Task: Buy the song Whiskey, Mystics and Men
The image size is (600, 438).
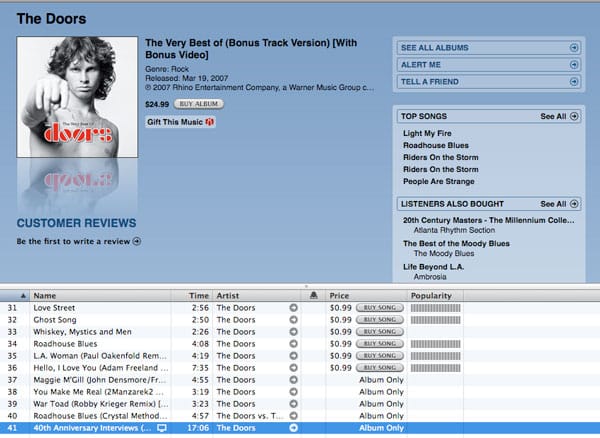Action: pos(380,332)
